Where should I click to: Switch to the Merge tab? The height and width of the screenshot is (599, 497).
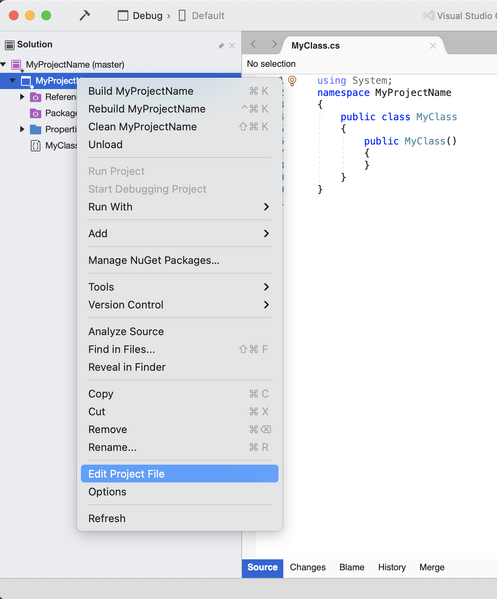pyautogui.click(x=432, y=568)
